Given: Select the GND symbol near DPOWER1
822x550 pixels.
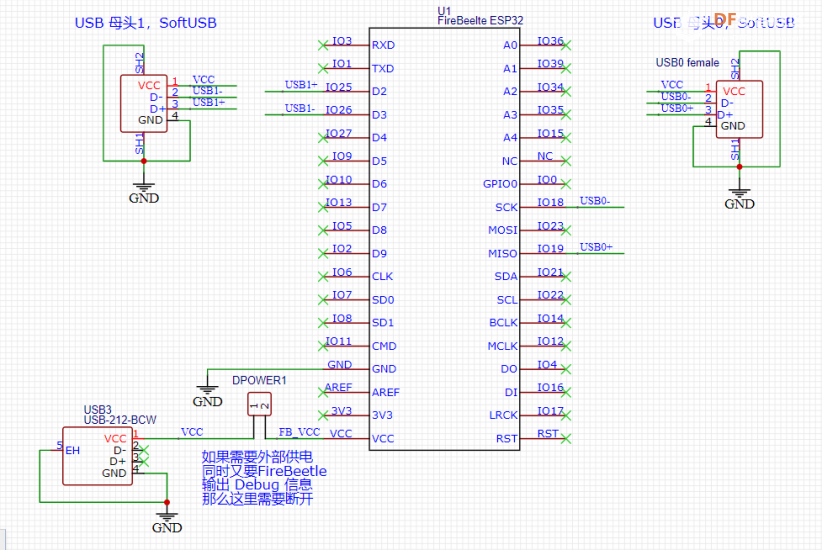Looking at the screenshot, I should tap(208, 396).
